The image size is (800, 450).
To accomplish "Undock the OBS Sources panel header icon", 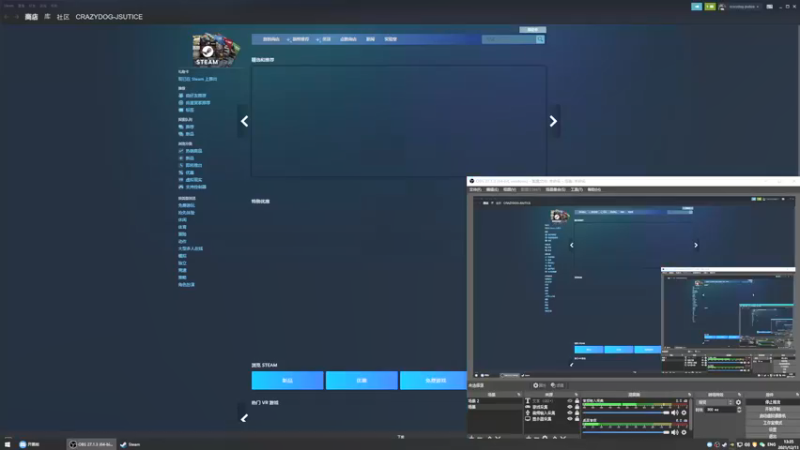I will pos(577,394).
